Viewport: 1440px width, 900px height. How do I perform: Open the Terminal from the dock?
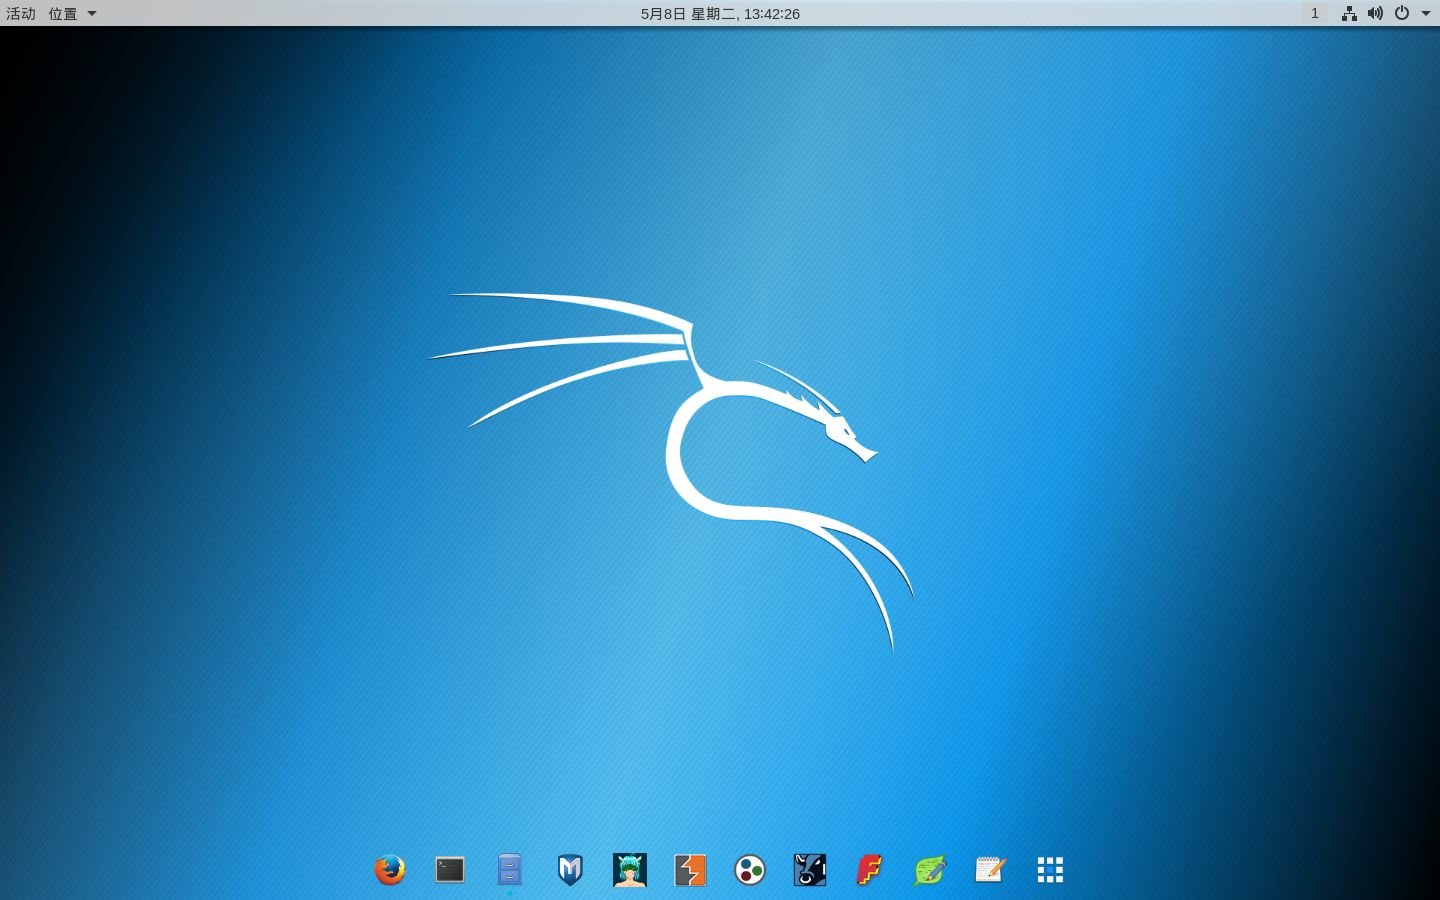(x=450, y=870)
